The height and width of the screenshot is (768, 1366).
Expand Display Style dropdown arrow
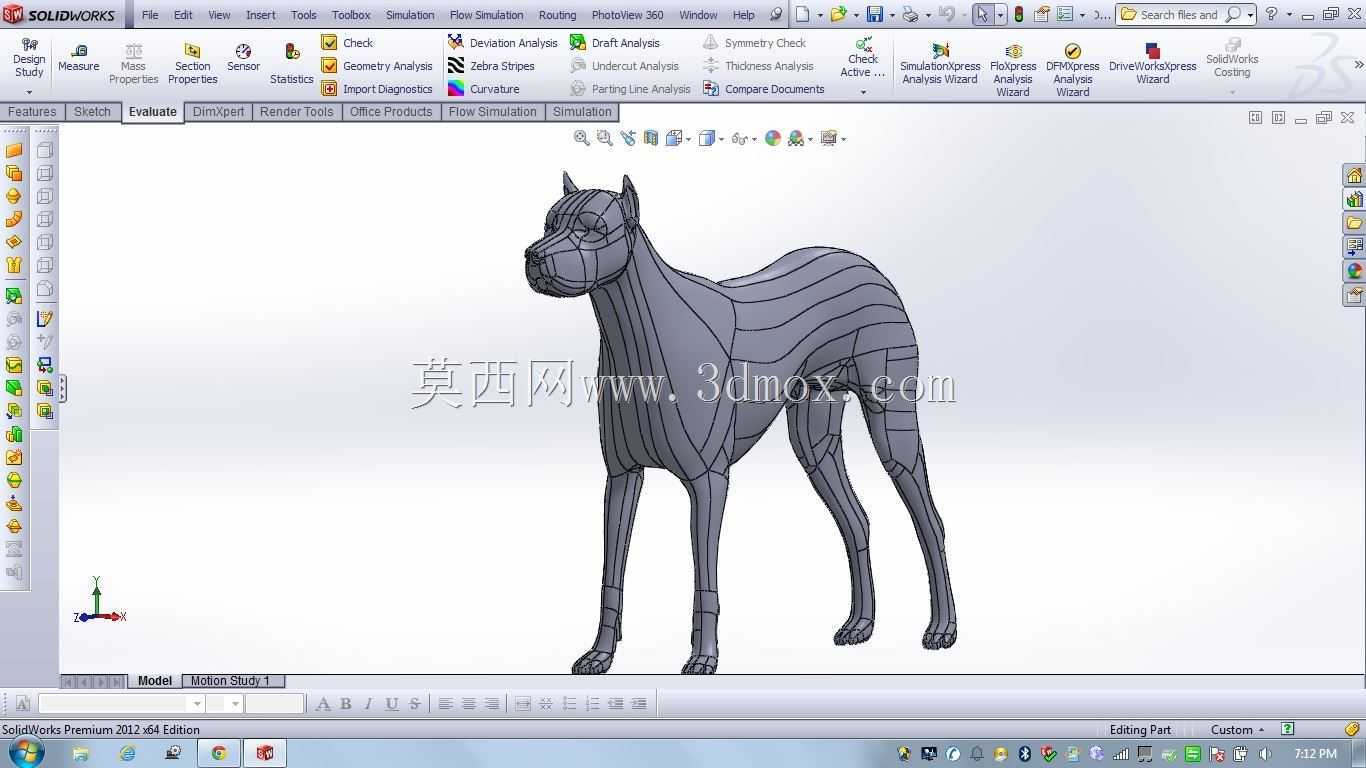722,139
